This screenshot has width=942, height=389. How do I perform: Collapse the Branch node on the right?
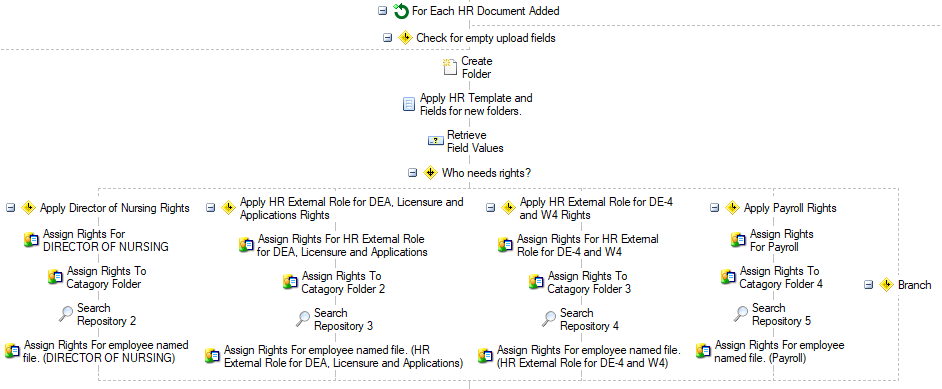[868, 285]
